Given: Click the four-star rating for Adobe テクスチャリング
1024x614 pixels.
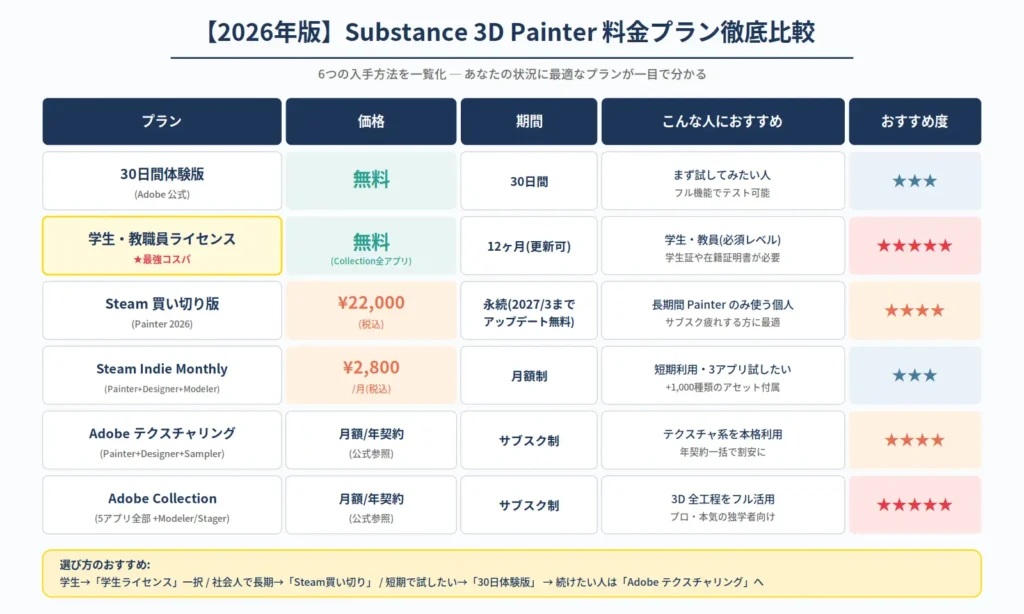Looking at the screenshot, I should (915, 440).
